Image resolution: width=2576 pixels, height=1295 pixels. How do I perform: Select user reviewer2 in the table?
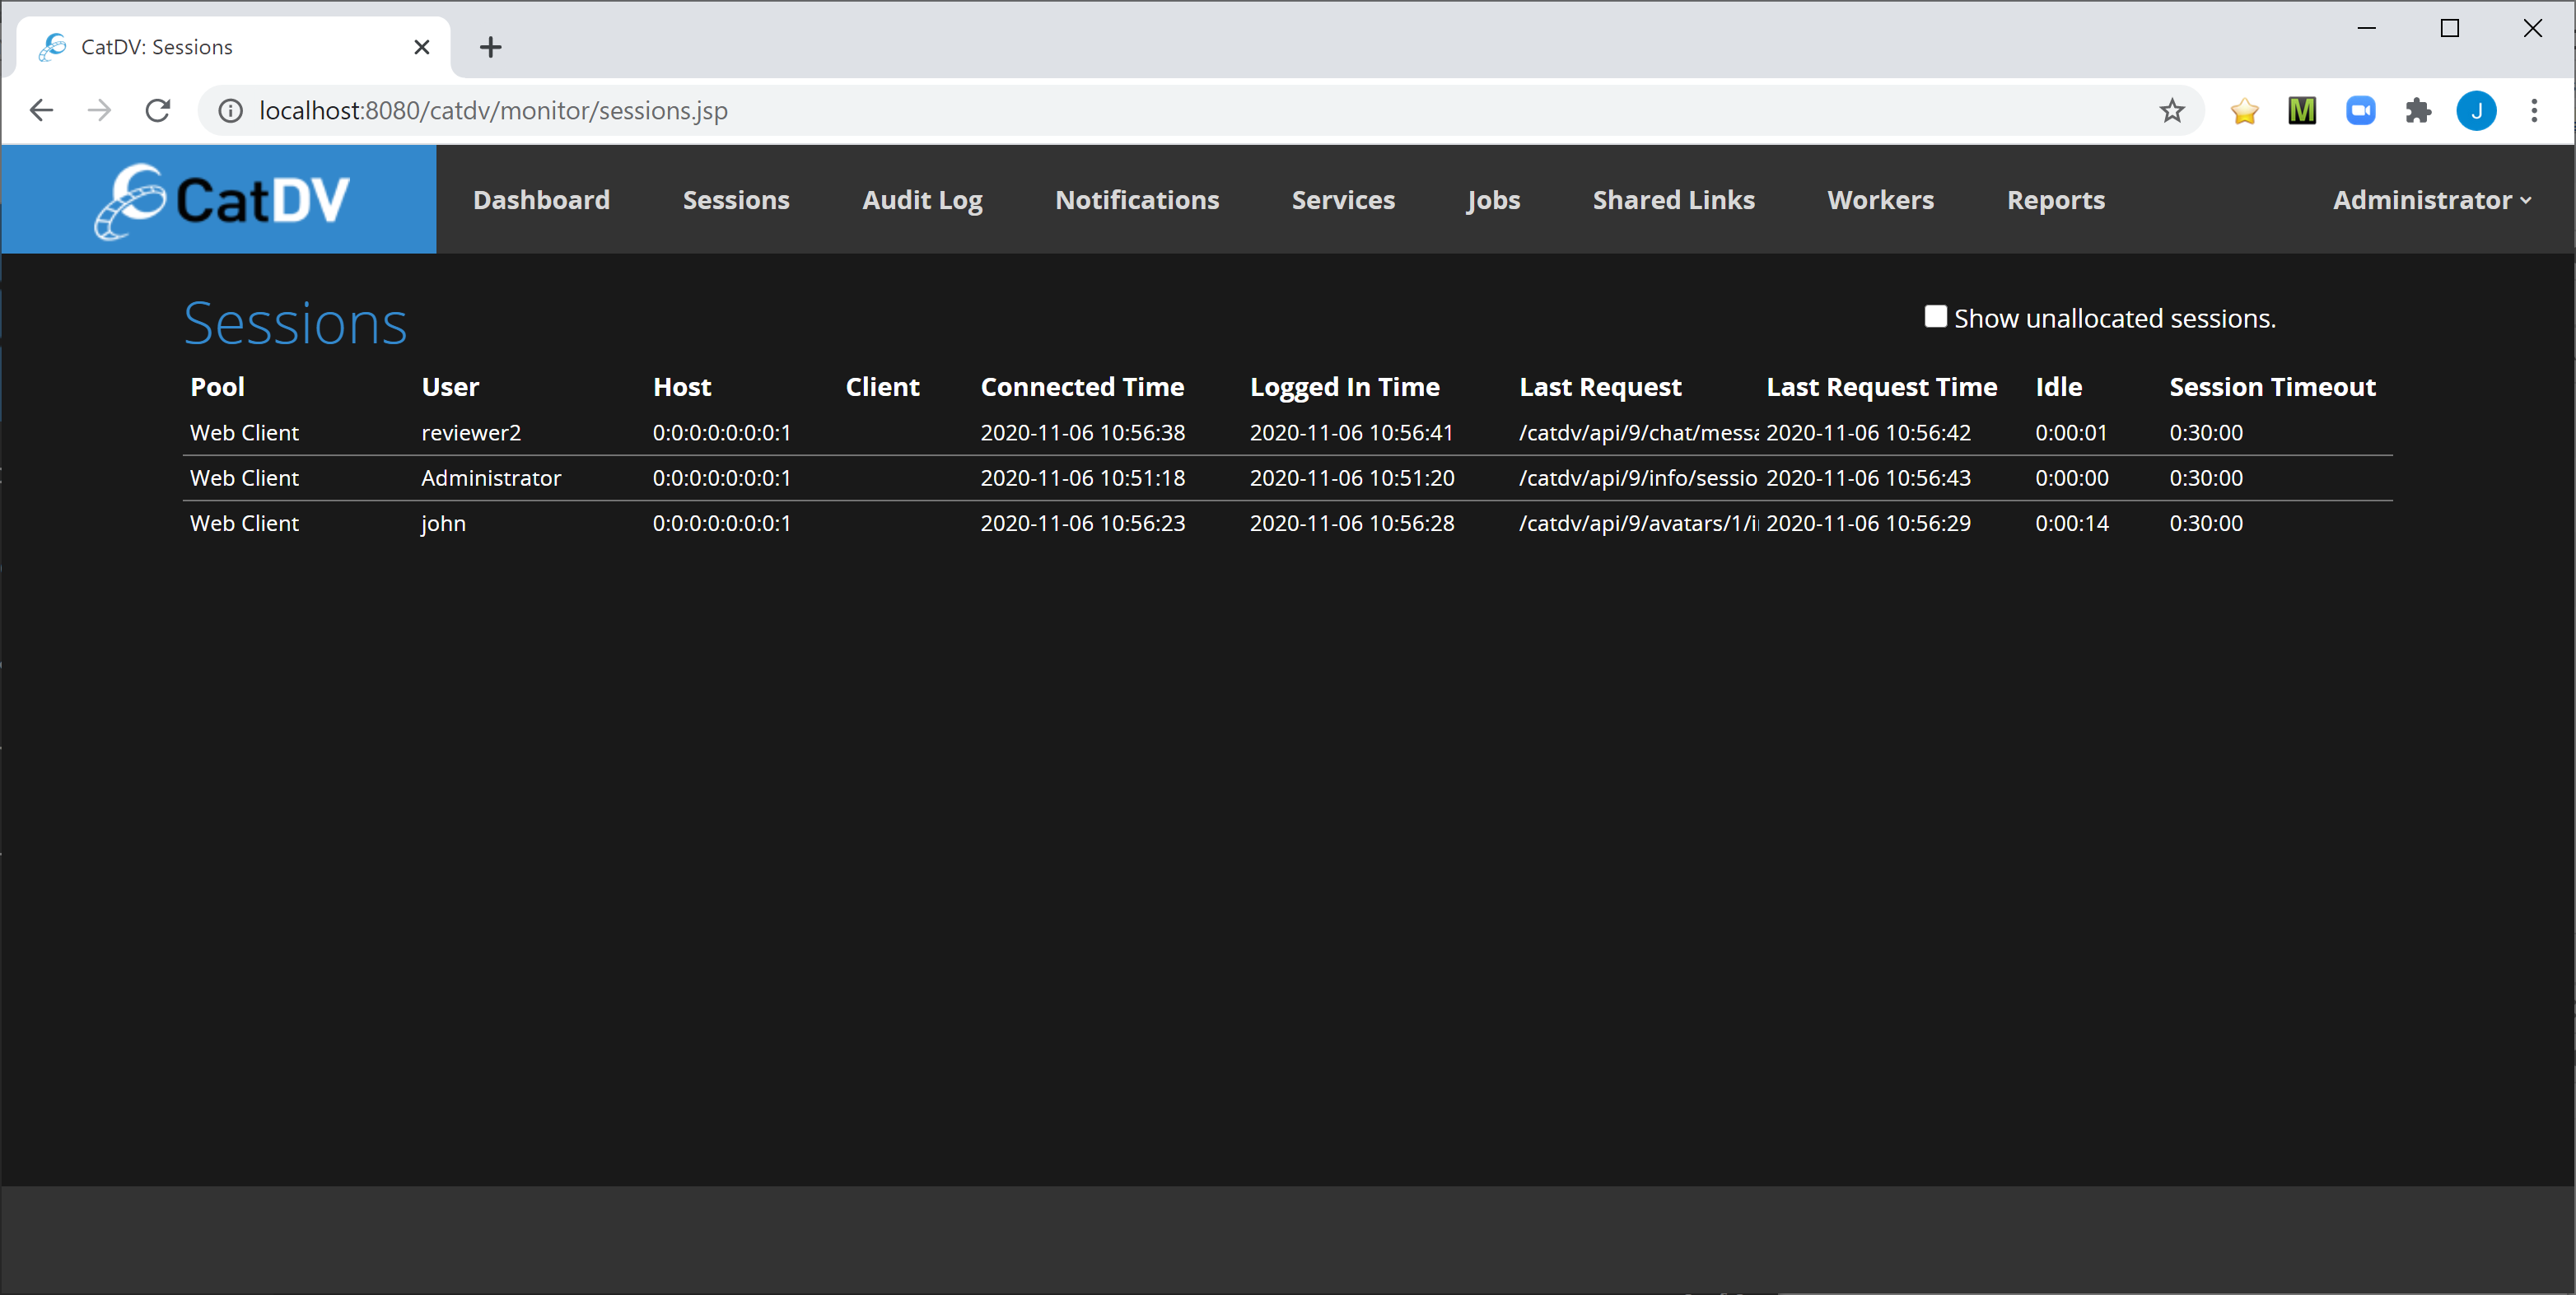471,433
